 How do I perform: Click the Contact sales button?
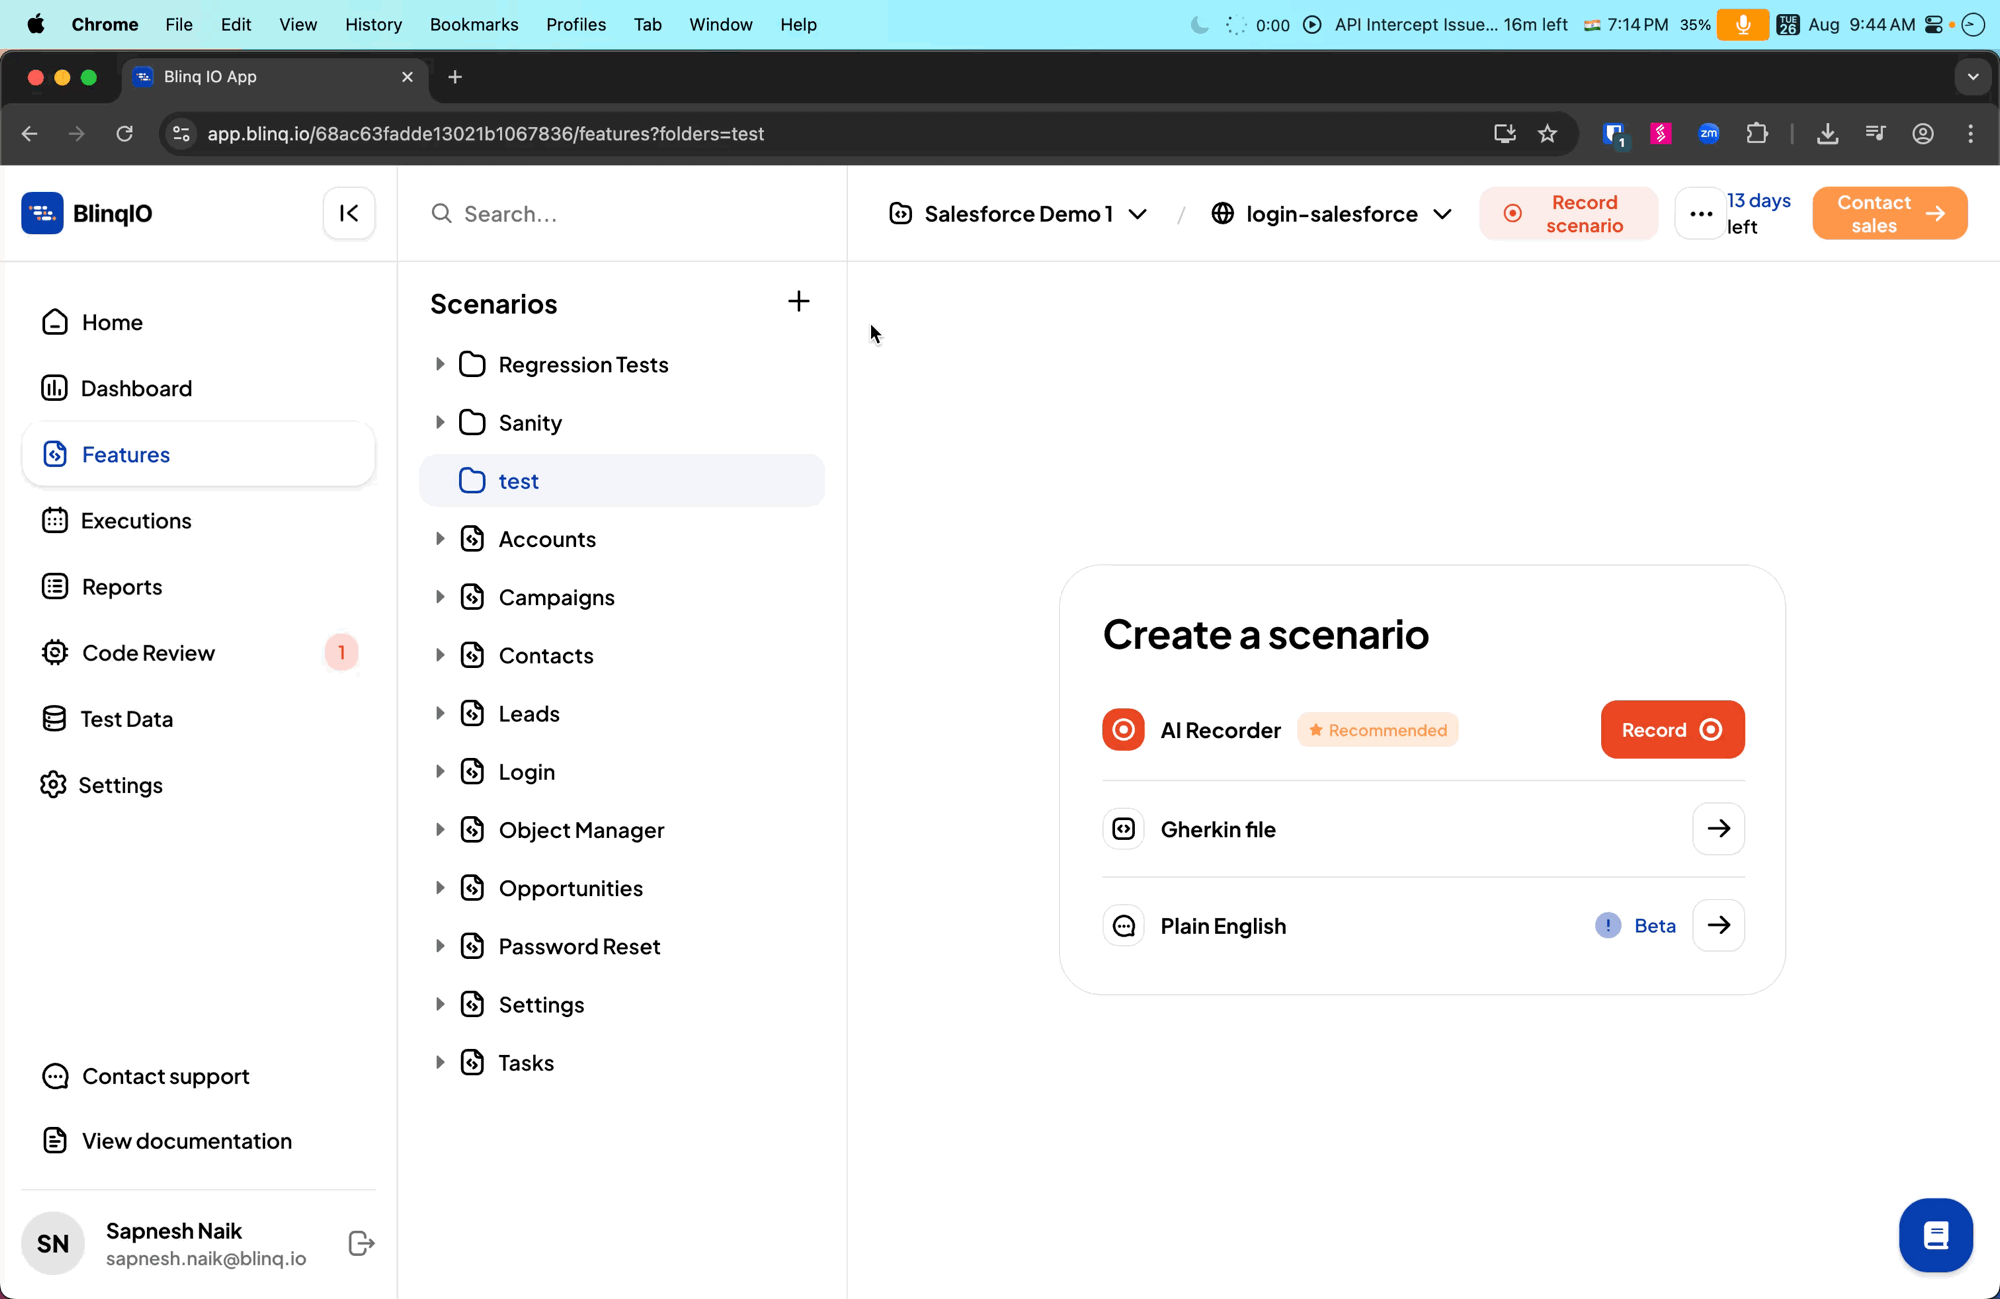point(1889,213)
